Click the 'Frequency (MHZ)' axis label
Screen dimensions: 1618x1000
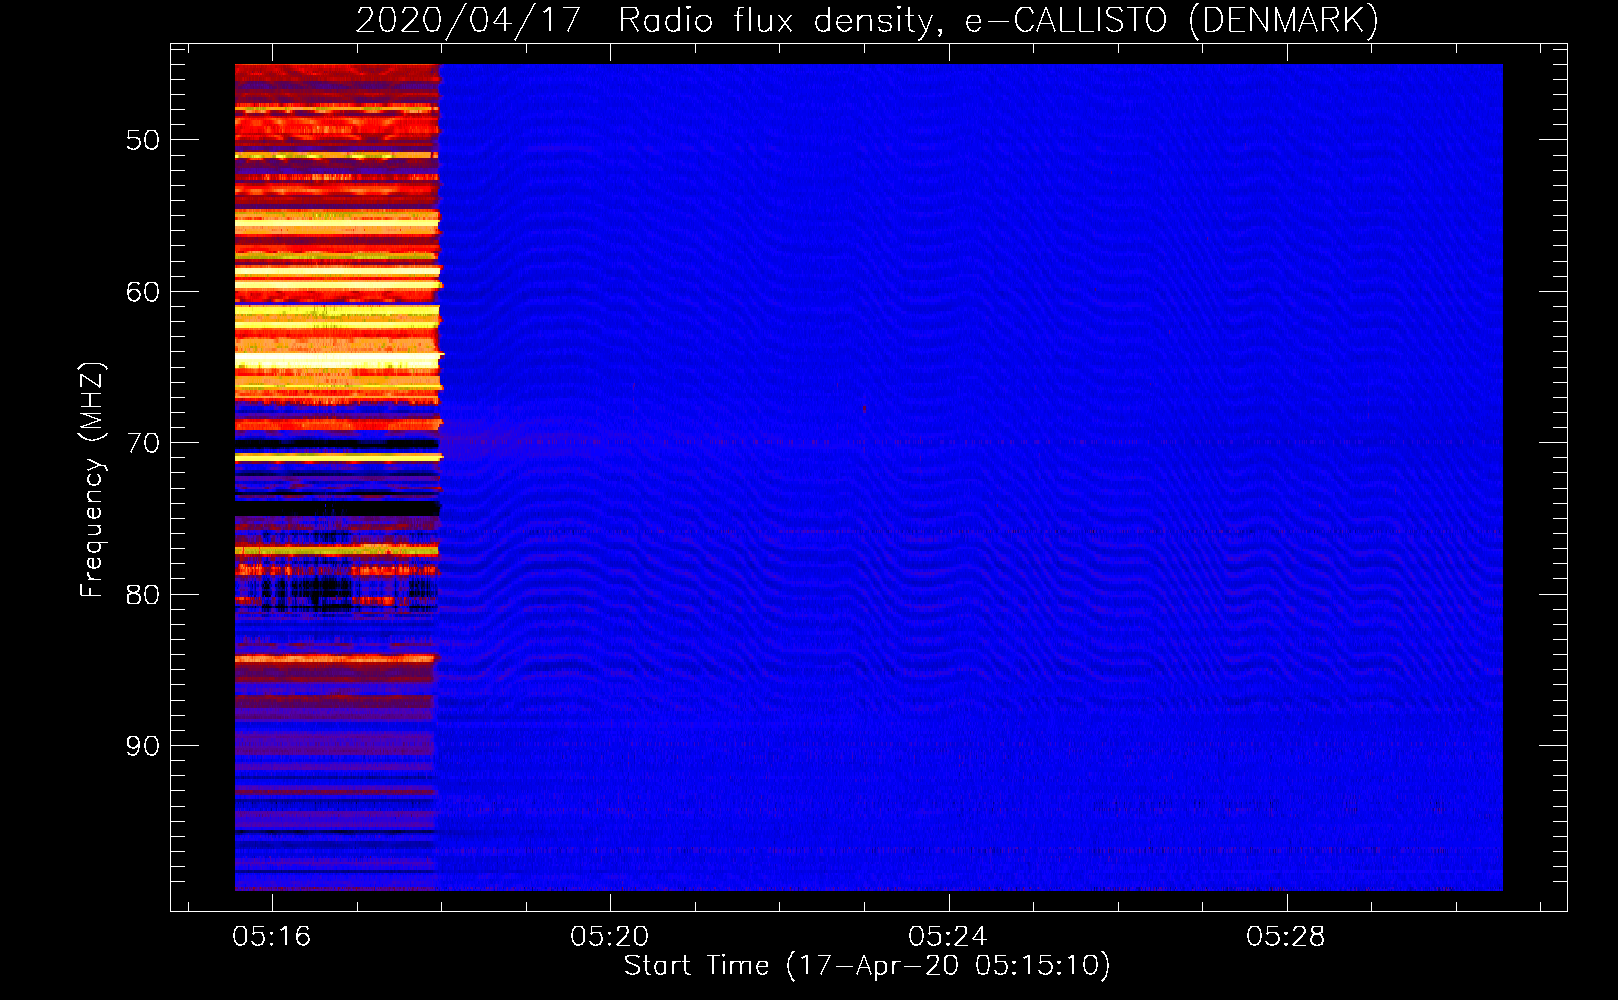point(91,480)
